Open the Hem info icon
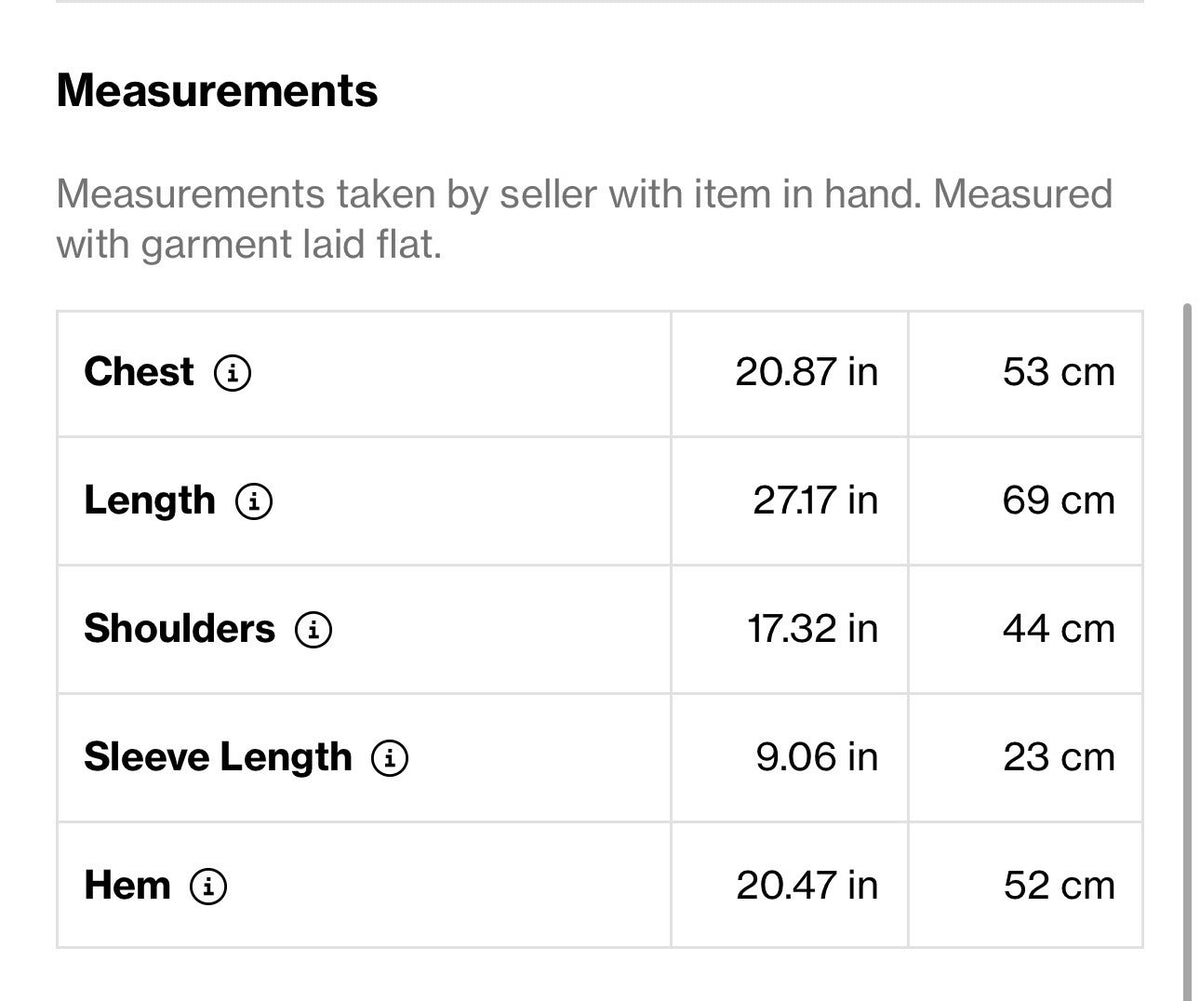 pos(209,887)
